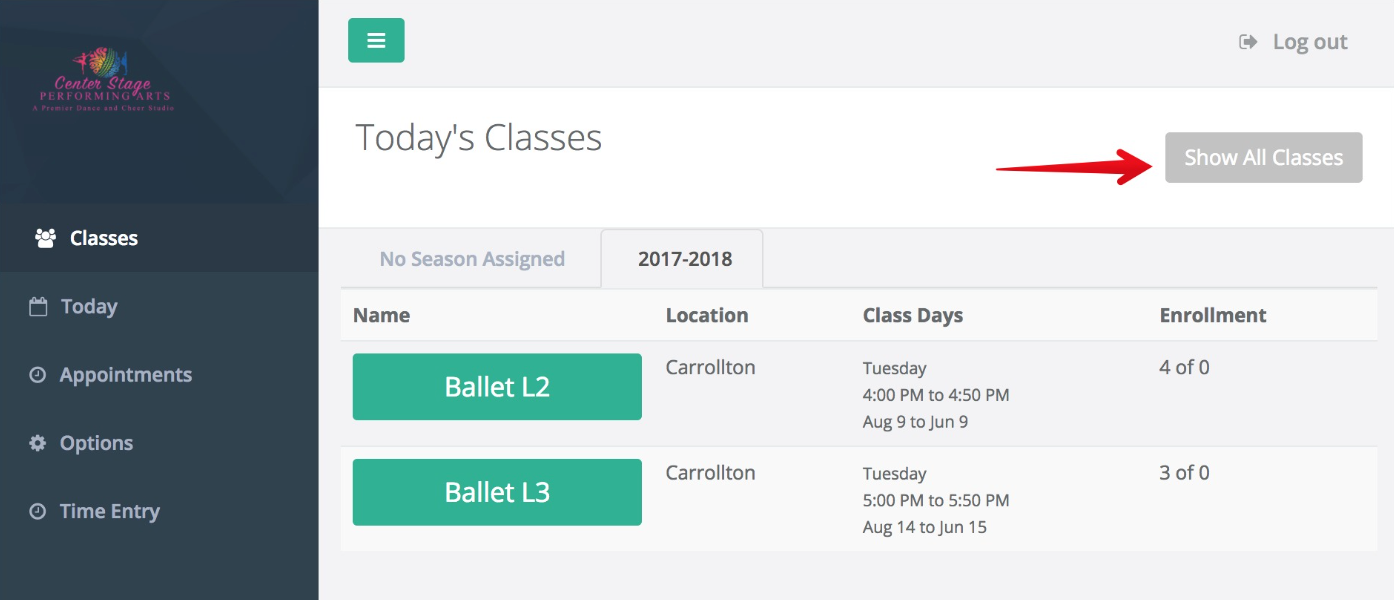Click the Classes people icon in sidebar
The image size is (1394, 600).
click(x=45, y=238)
